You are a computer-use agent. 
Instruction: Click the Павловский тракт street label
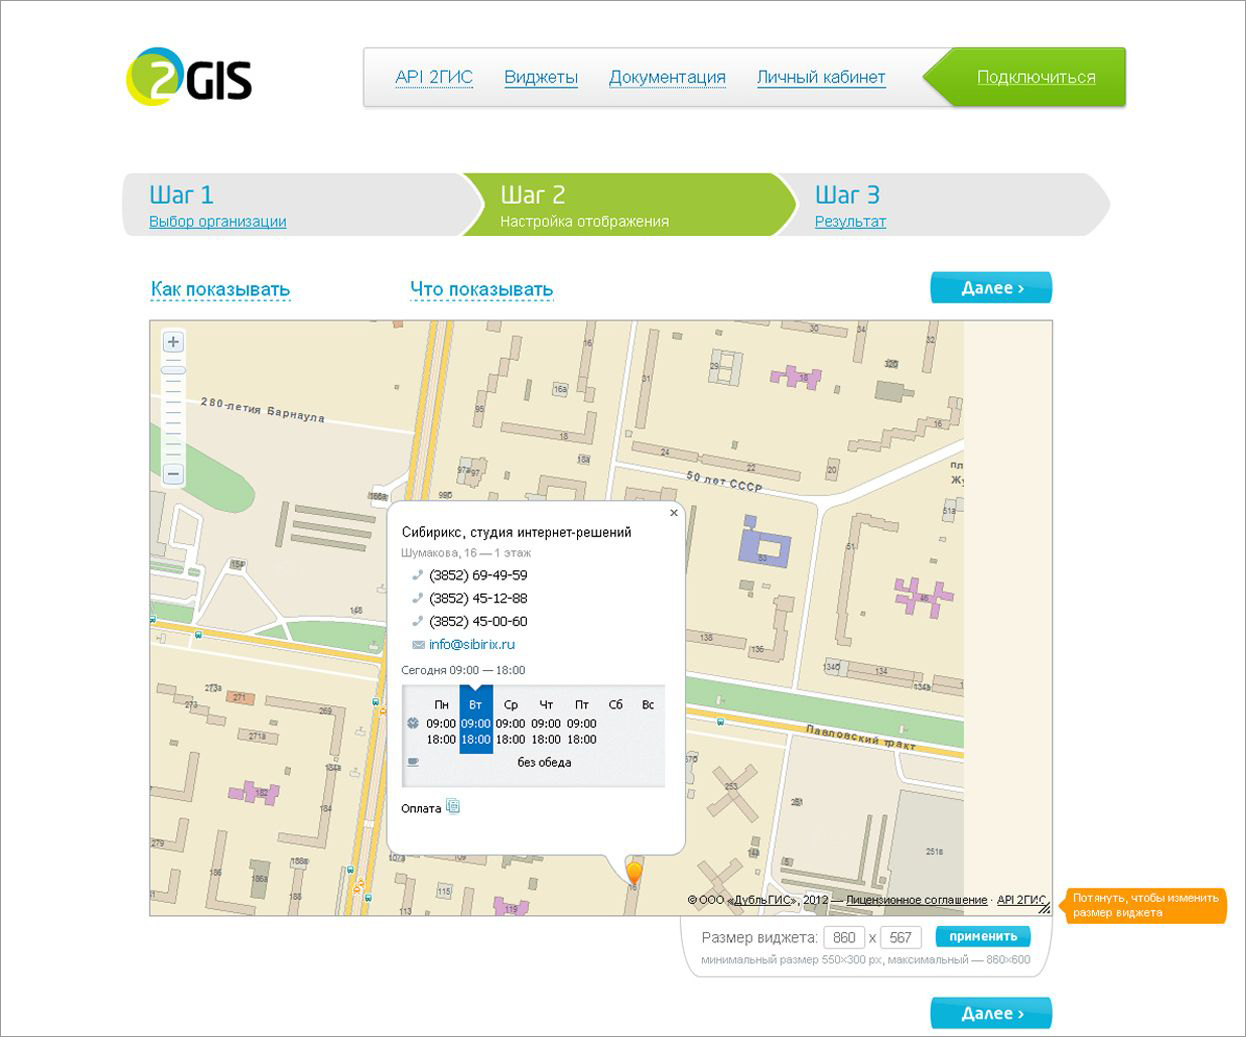[x=861, y=738]
